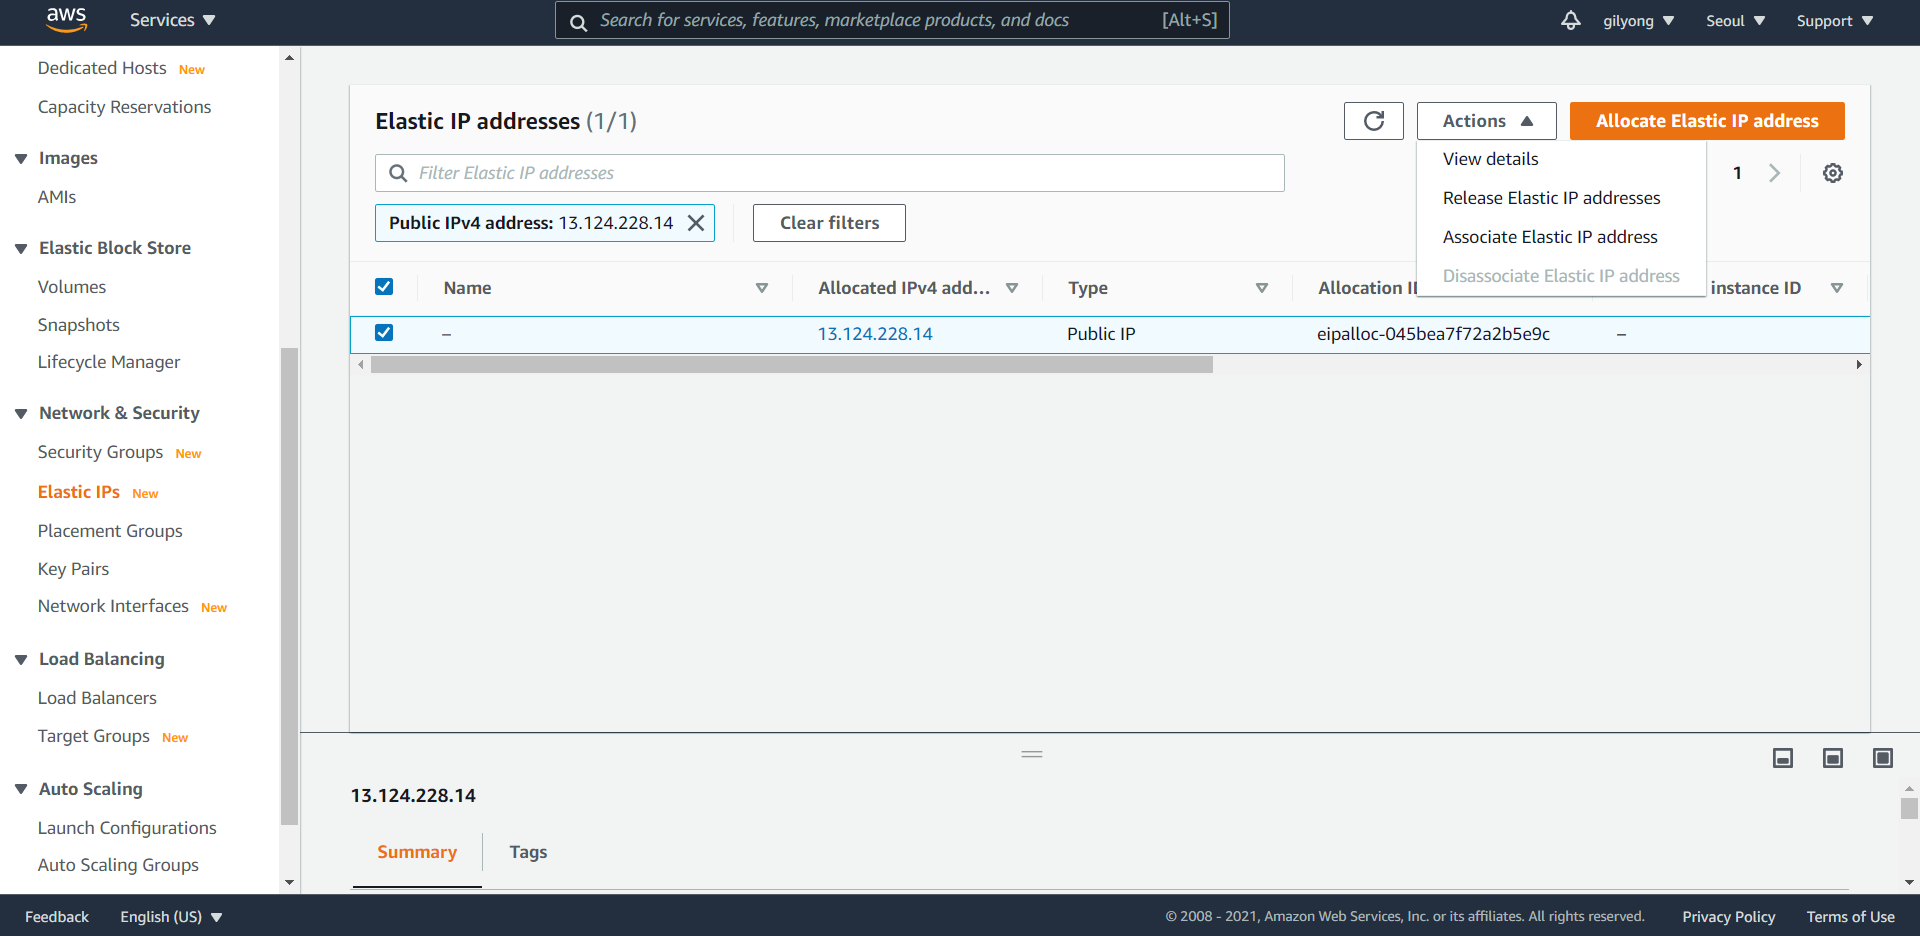Image resolution: width=1920 pixels, height=936 pixels.
Task: Choose Disassociate Elastic IP address
Action: pos(1561,276)
